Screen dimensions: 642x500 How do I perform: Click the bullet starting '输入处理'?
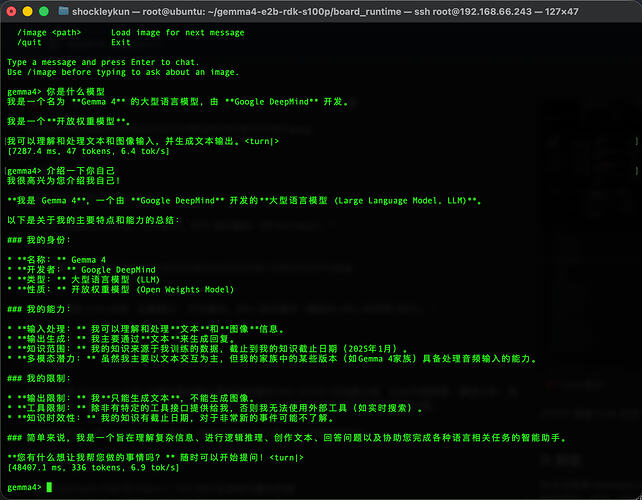(x=146, y=329)
